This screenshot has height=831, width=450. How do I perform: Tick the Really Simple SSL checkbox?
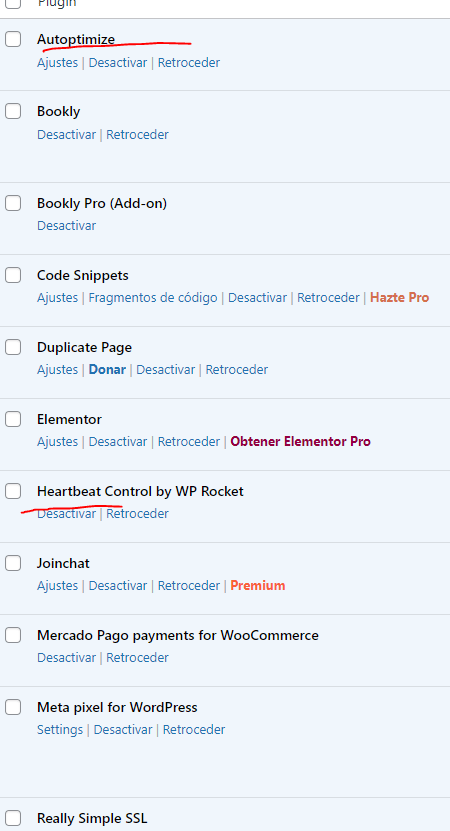coord(13,818)
